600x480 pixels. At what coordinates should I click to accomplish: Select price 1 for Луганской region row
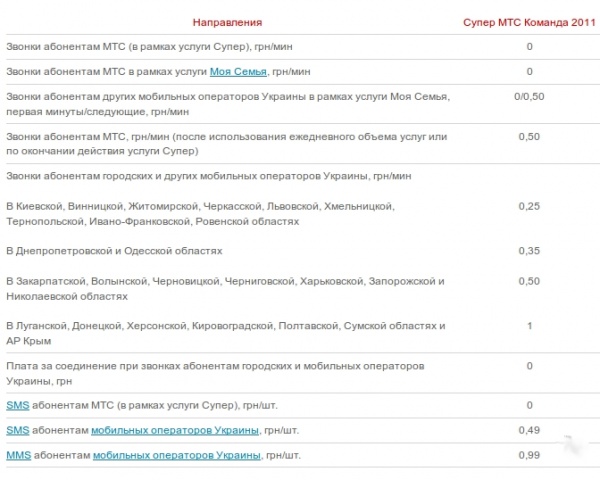coord(529,326)
